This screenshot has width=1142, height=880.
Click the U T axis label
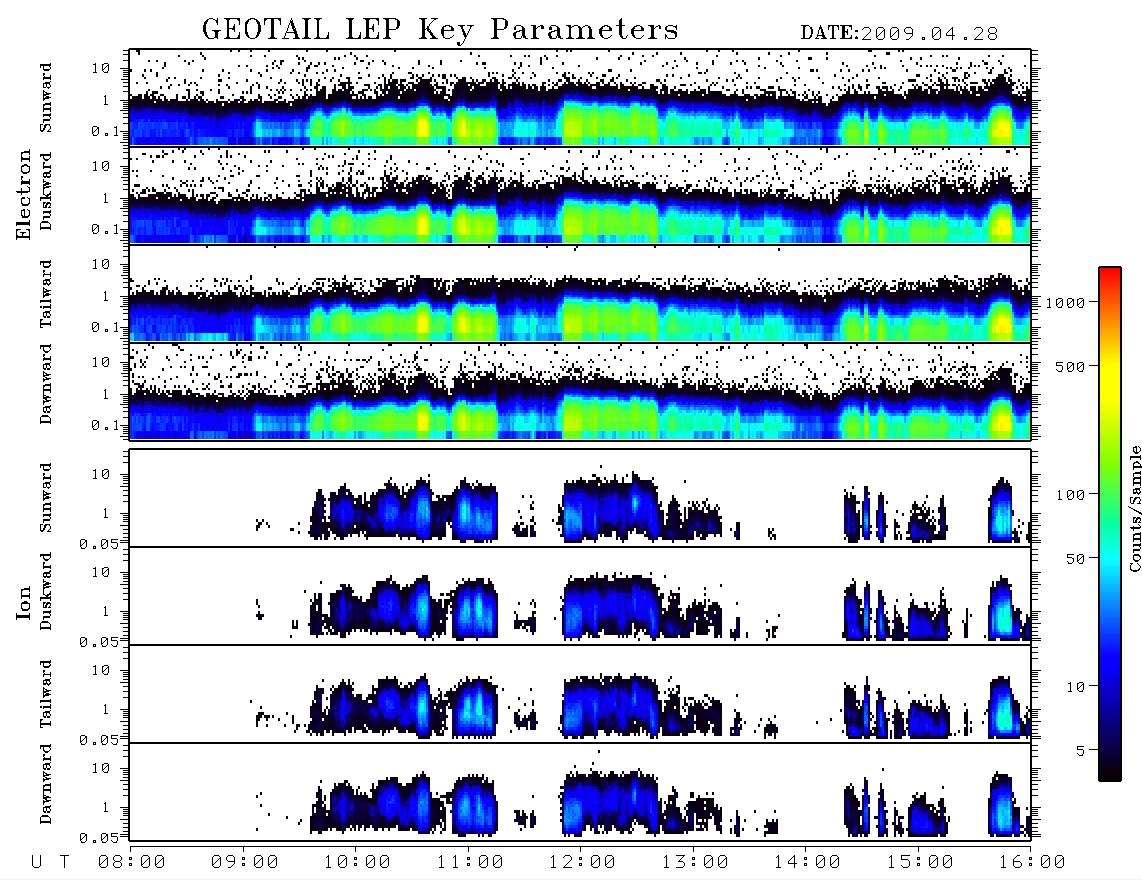pos(50,862)
